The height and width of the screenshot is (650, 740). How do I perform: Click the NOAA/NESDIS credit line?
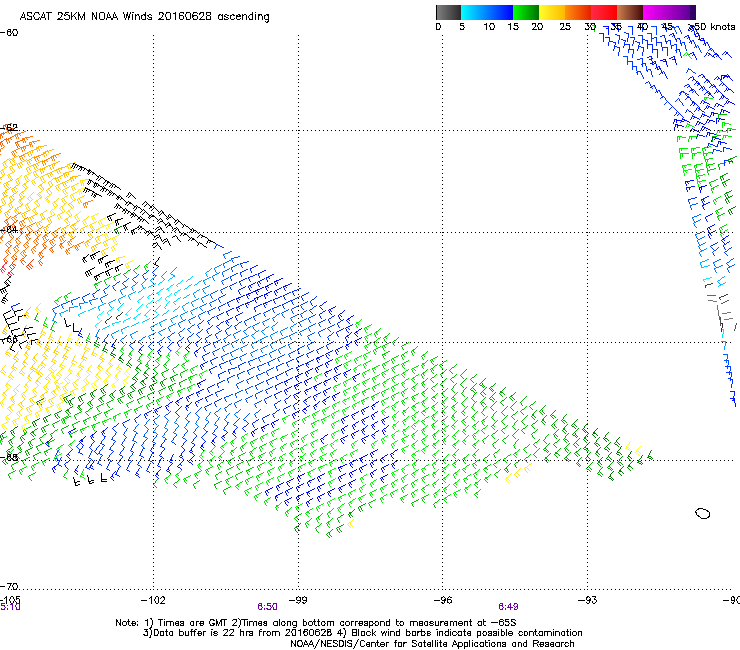[432, 644]
